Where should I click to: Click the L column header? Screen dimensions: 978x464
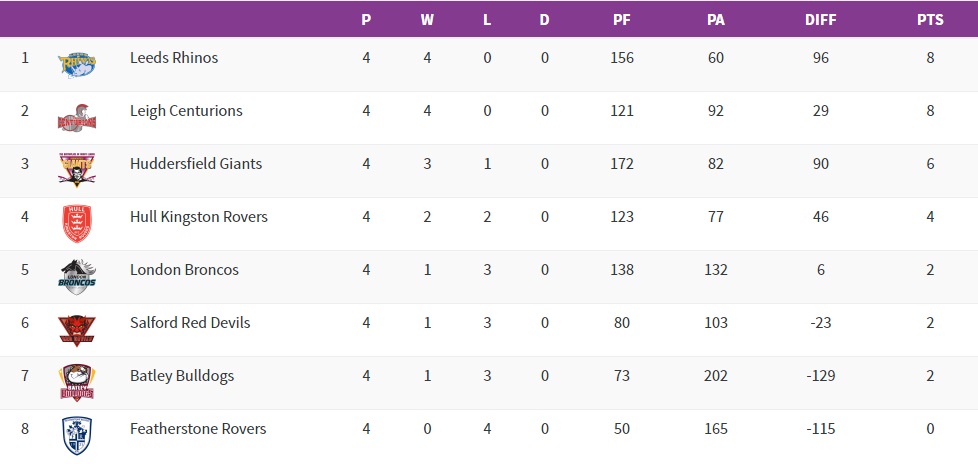point(487,20)
